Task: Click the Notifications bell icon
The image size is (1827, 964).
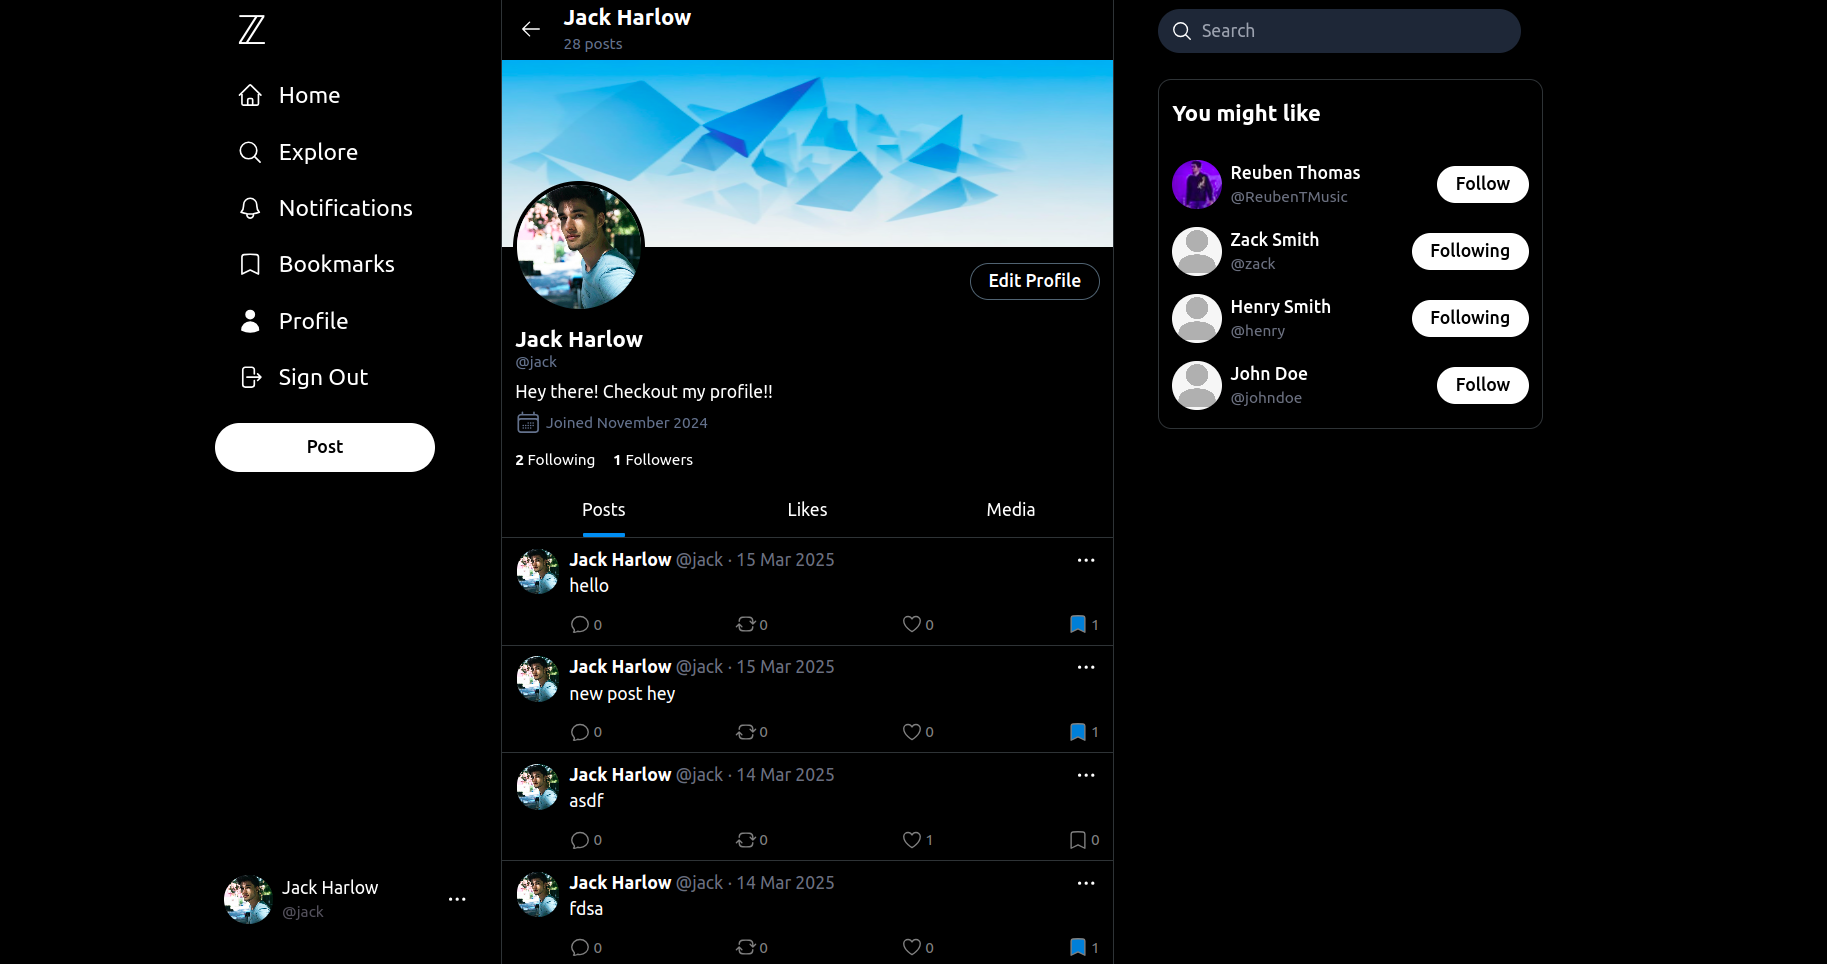Action: pos(250,208)
